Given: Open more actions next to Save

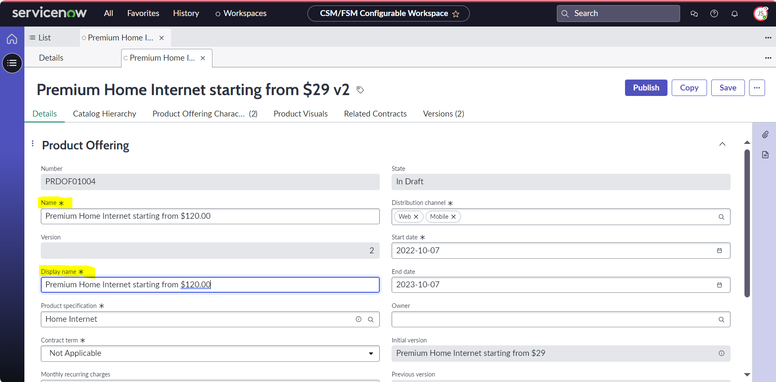Looking at the screenshot, I should tap(757, 88).
